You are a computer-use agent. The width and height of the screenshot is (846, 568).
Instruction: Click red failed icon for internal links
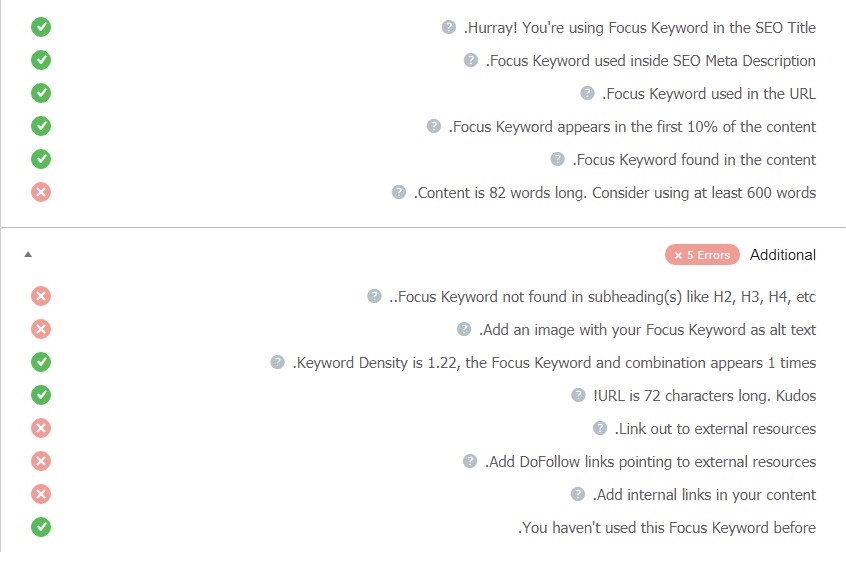tap(41, 494)
